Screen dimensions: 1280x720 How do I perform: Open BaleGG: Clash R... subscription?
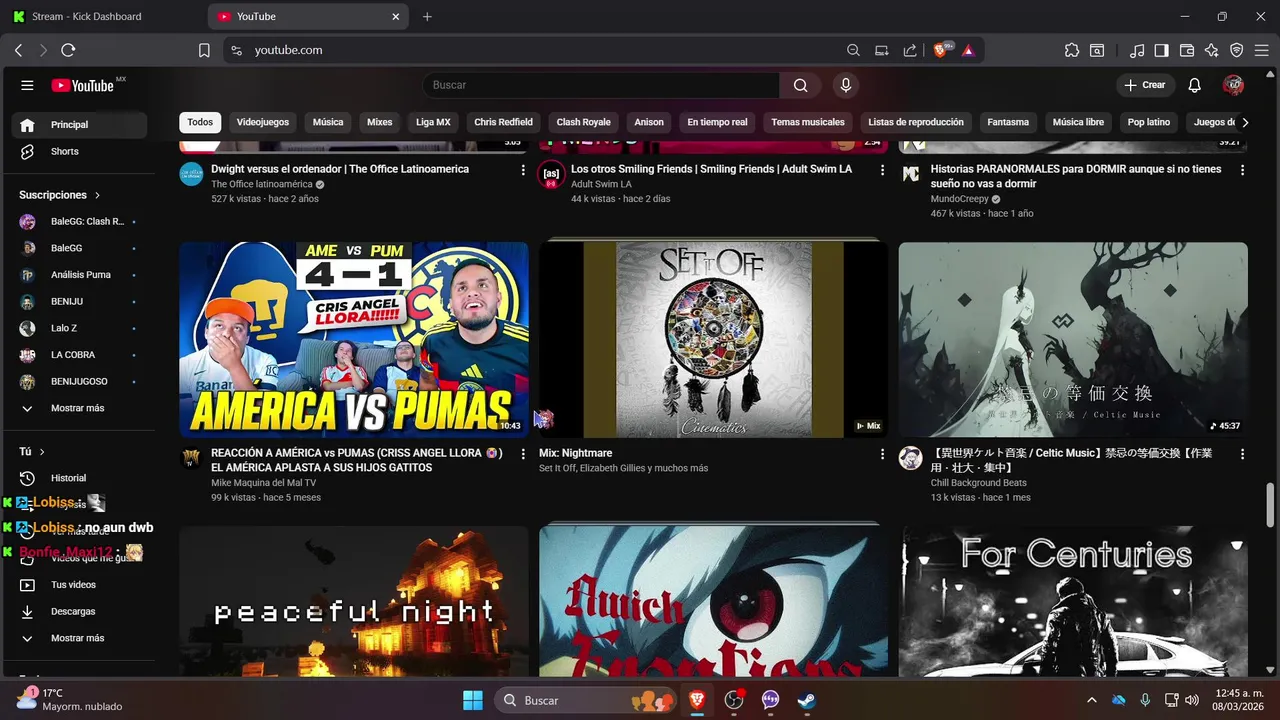click(x=79, y=221)
